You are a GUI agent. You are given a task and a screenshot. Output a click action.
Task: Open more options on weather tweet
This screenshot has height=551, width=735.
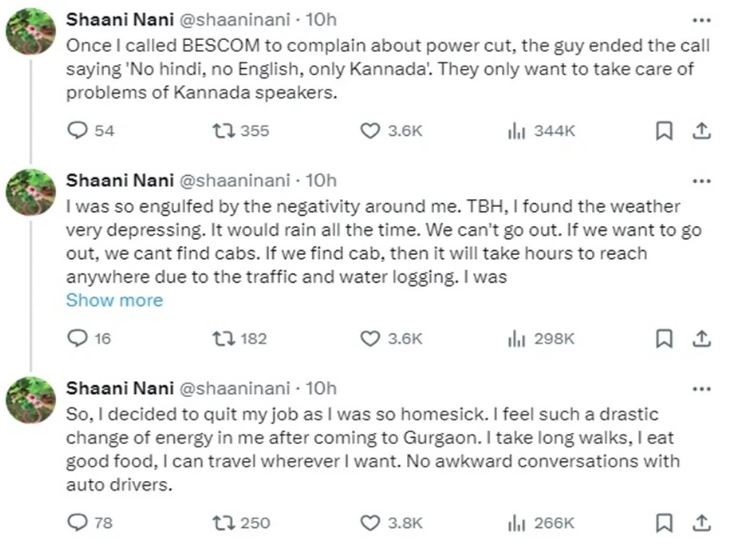[701, 180]
